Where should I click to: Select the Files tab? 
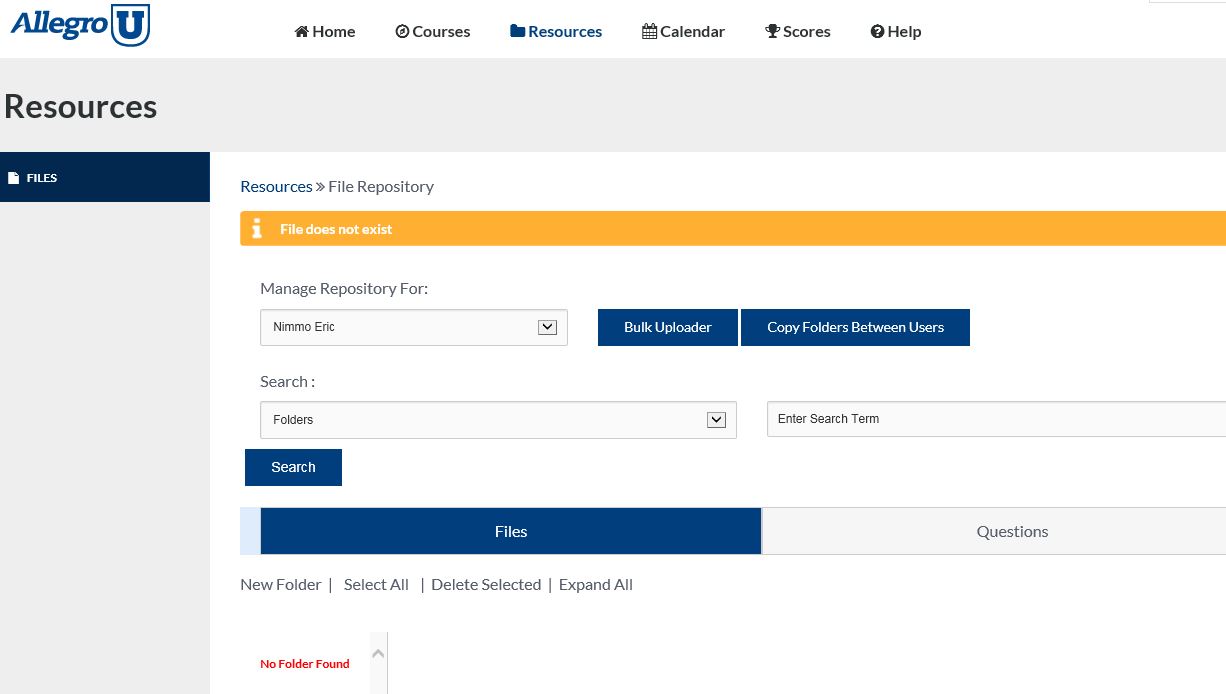pyautogui.click(x=510, y=531)
